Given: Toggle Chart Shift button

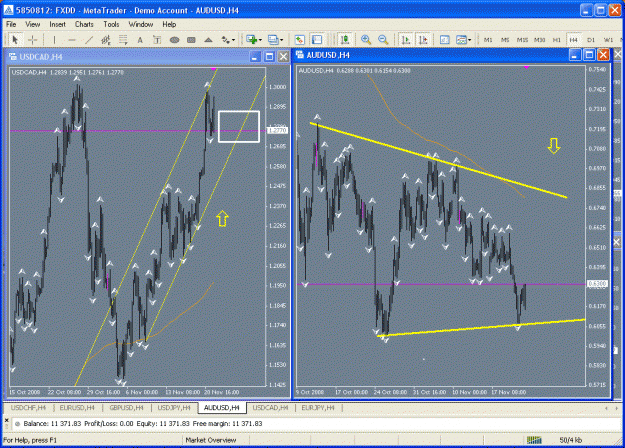Looking at the screenshot, I should (423, 39).
